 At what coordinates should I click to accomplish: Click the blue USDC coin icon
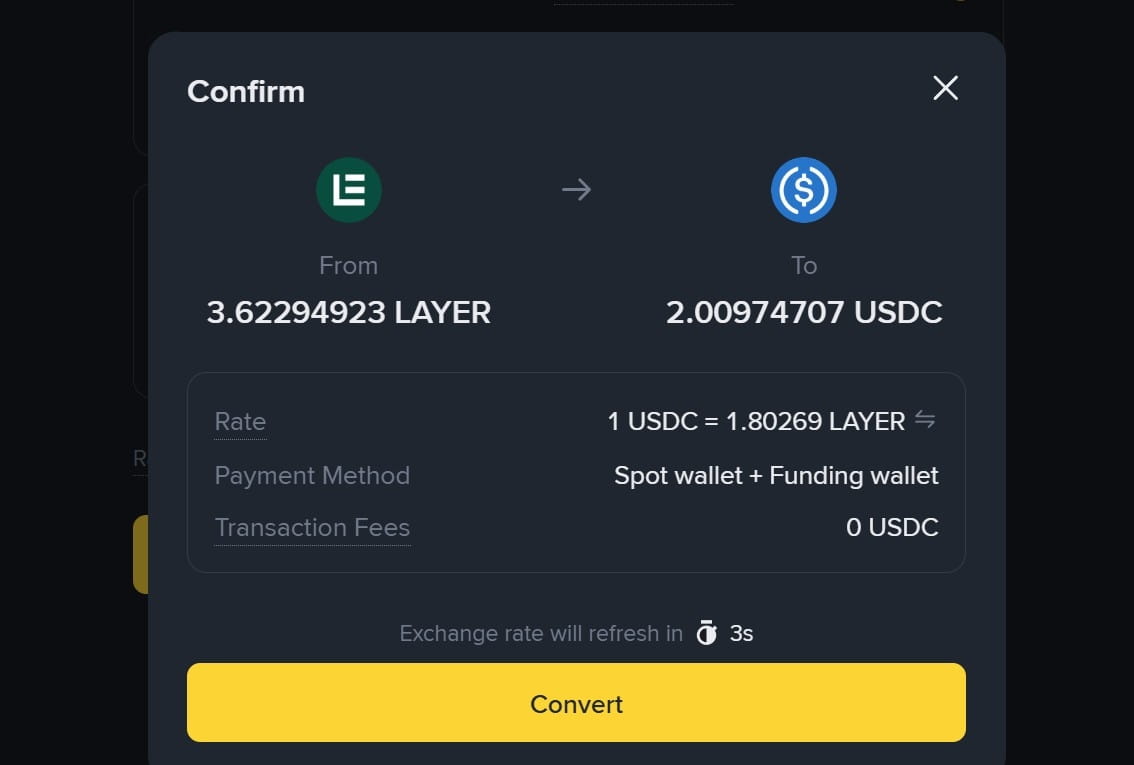coord(803,190)
